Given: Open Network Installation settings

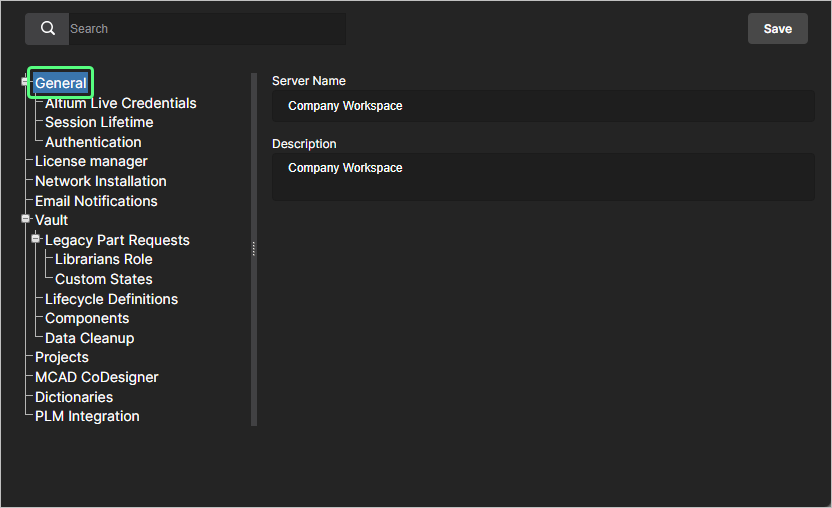Looking at the screenshot, I should click(101, 181).
